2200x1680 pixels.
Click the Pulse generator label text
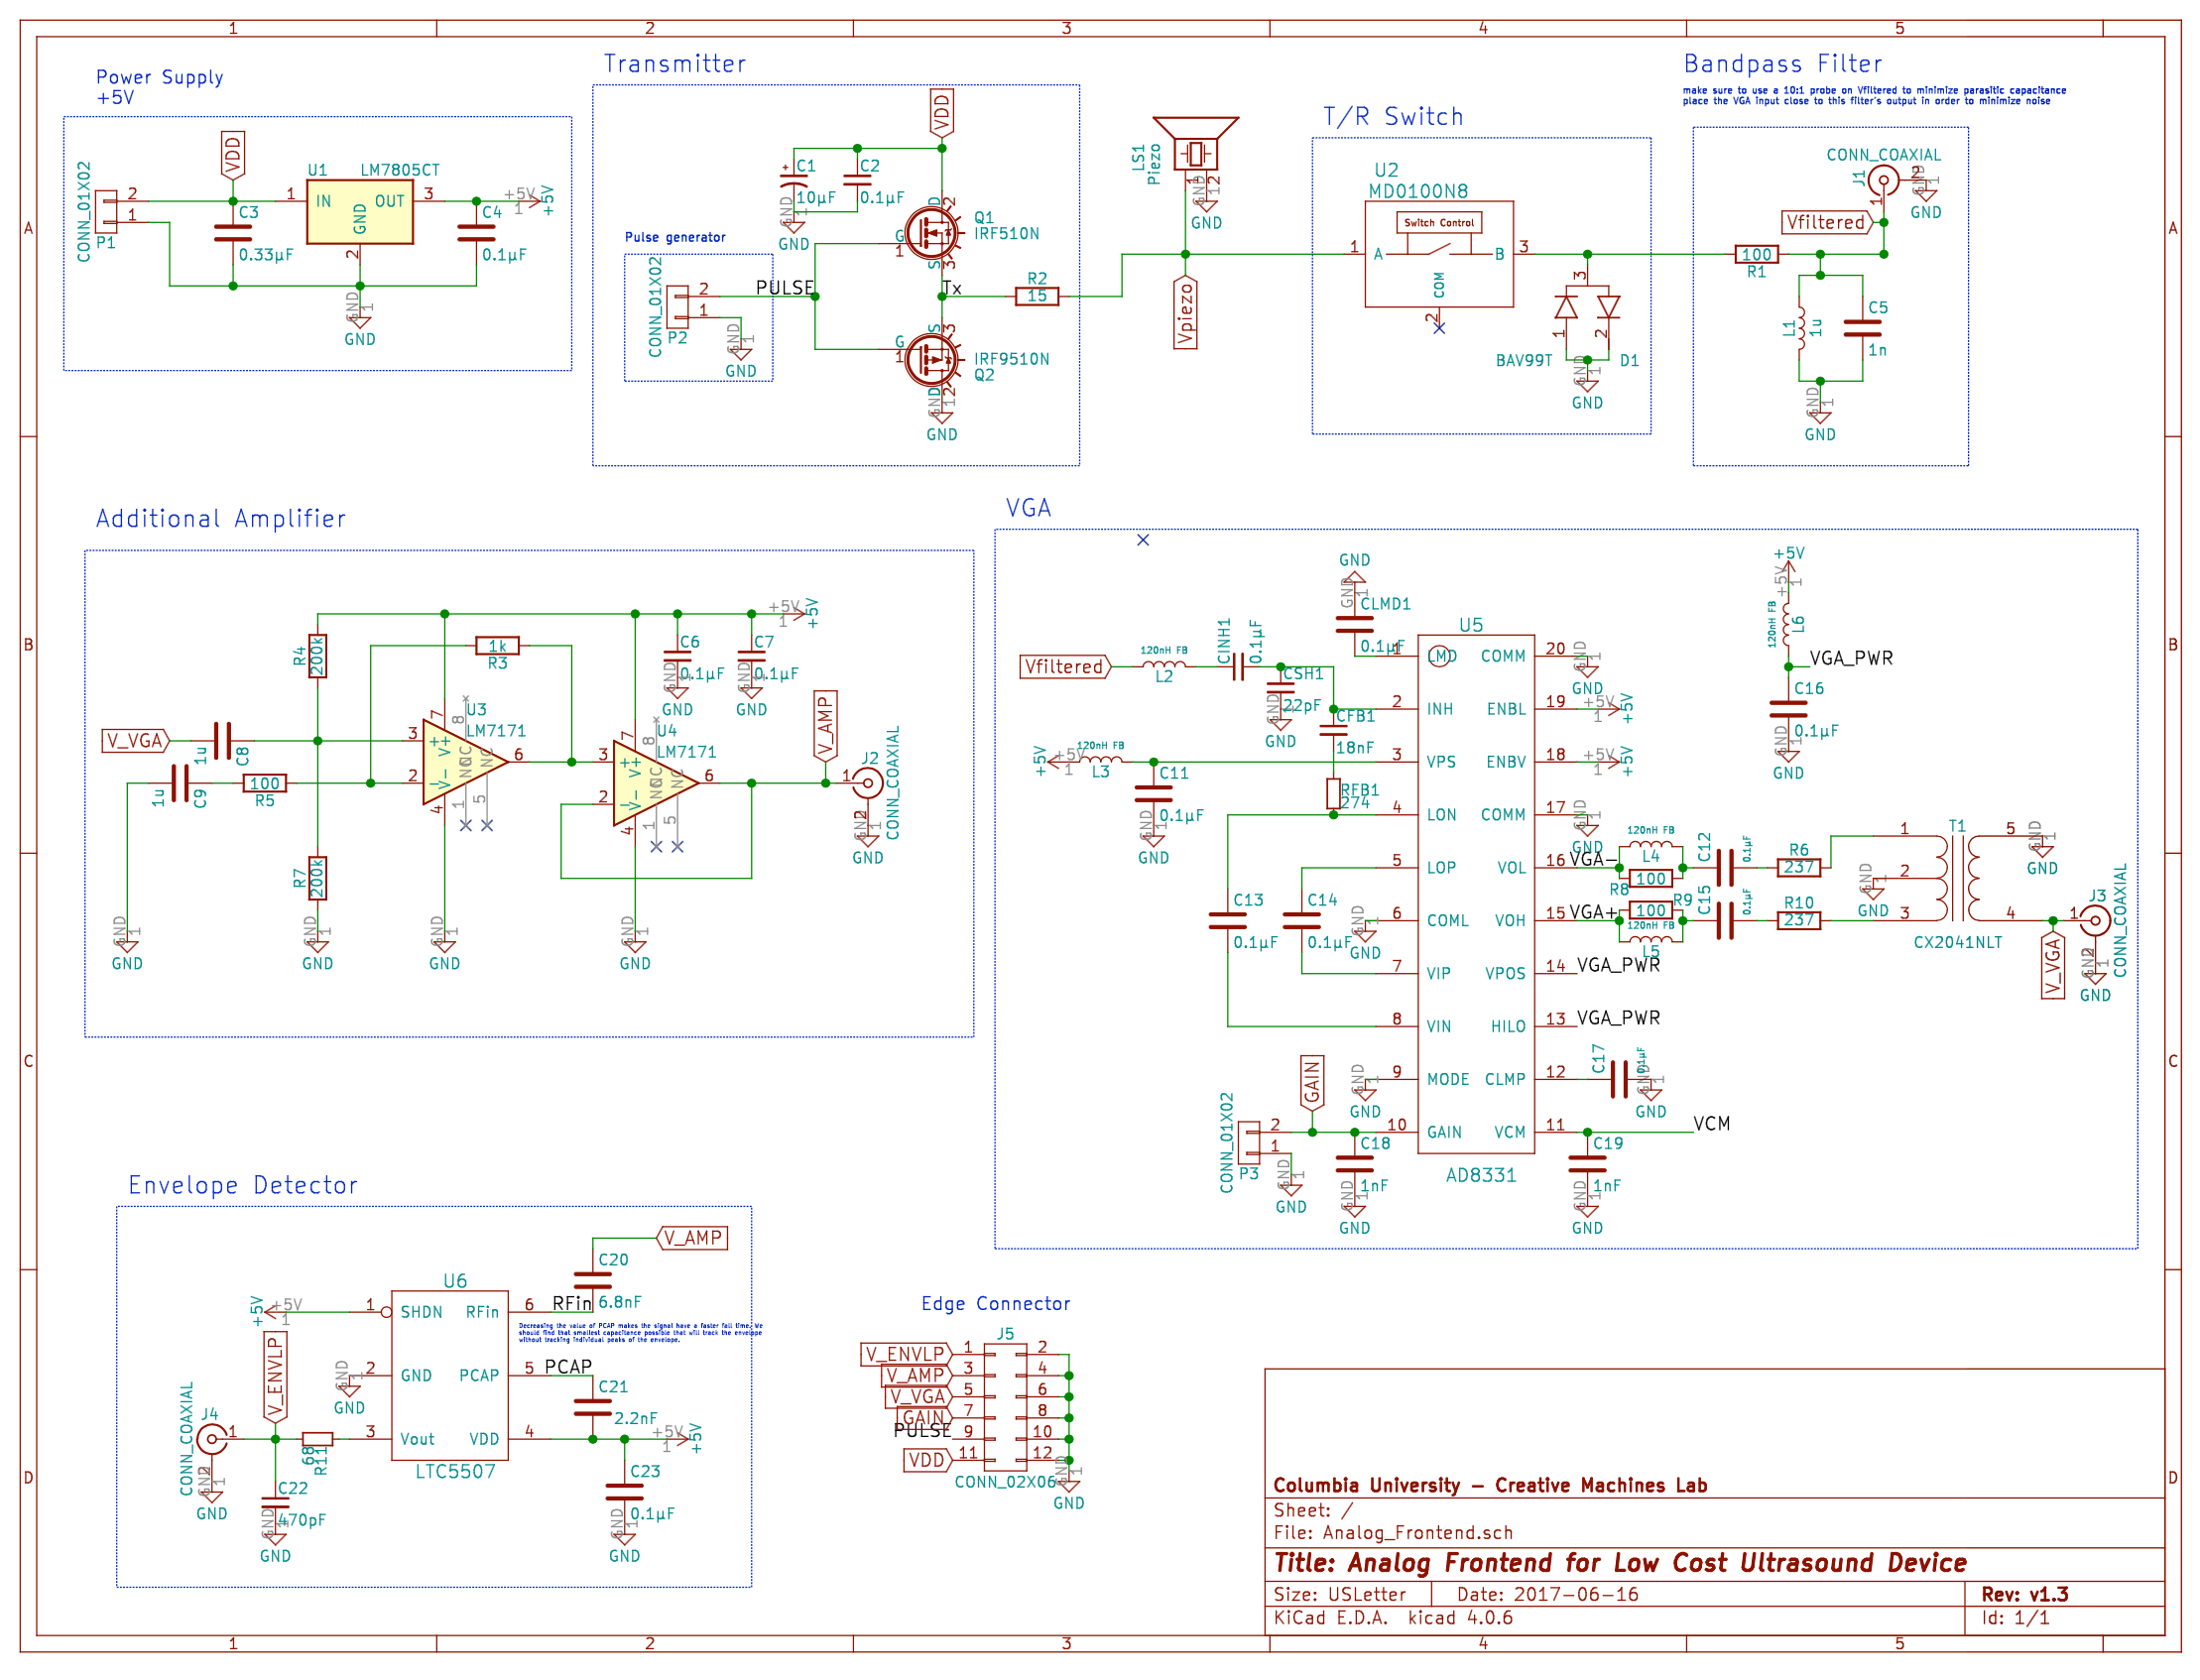(x=675, y=237)
